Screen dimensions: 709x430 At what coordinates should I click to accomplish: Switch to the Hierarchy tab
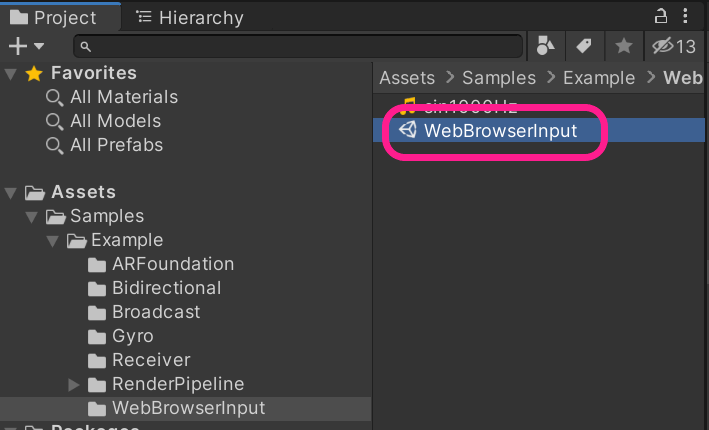pos(189,17)
